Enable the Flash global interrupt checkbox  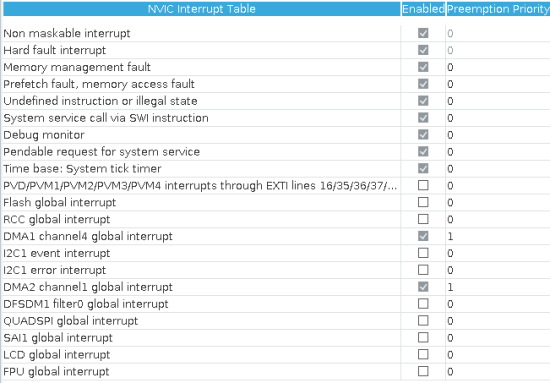coord(423,202)
